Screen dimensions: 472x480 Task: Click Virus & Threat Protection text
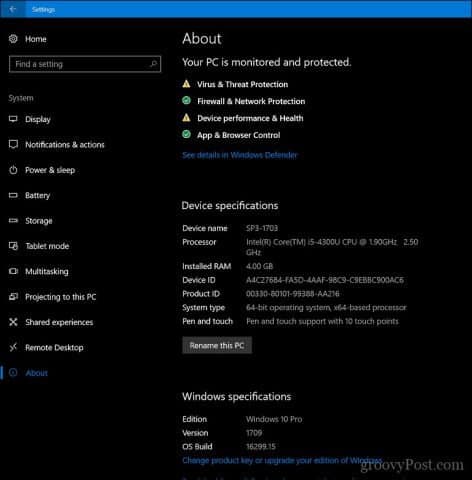[x=242, y=84]
